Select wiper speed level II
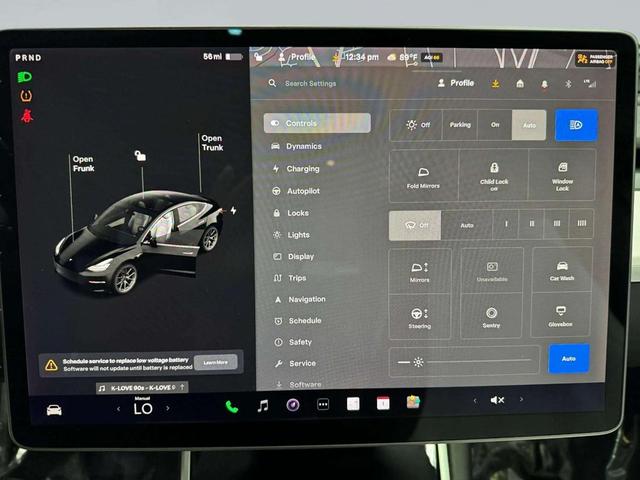This screenshot has height=480, width=640. point(531,224)
